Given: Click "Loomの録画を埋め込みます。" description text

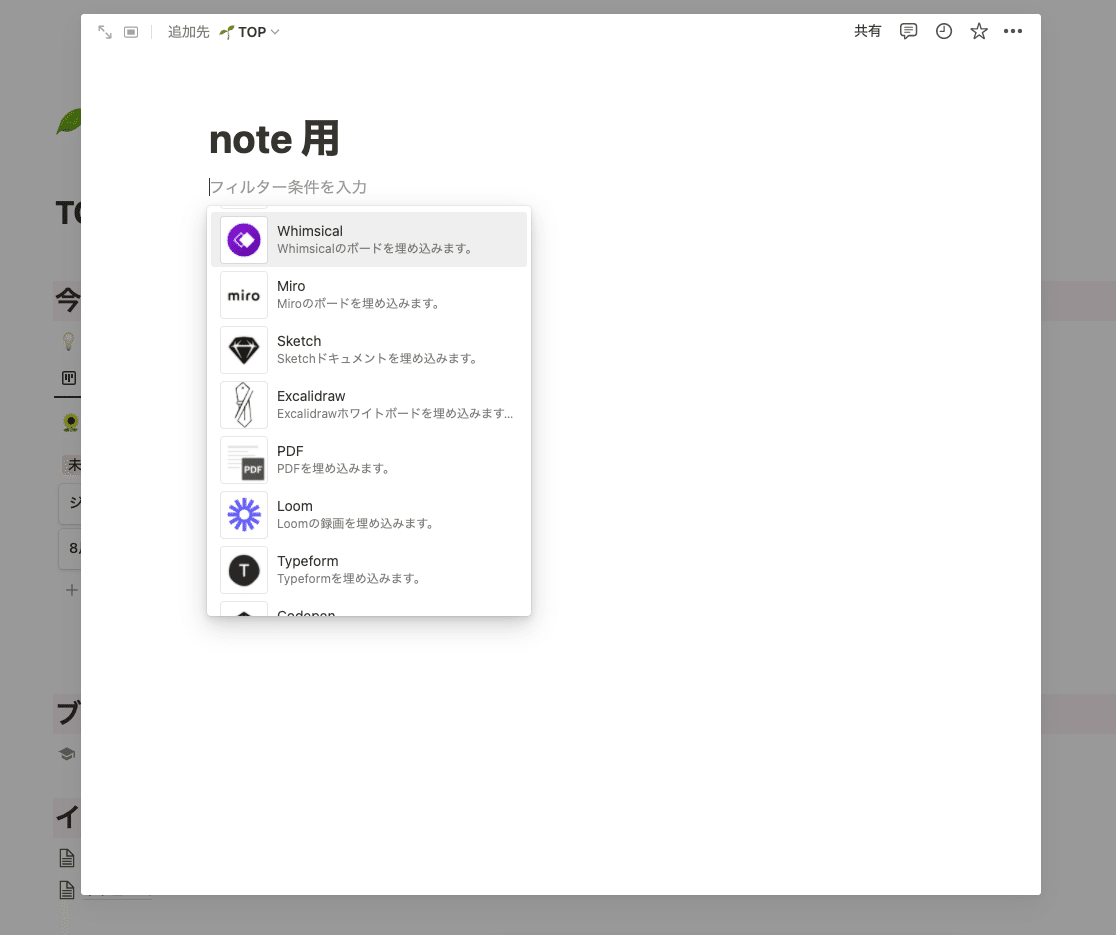Looking at the screenshot, I should pos(356,523).
